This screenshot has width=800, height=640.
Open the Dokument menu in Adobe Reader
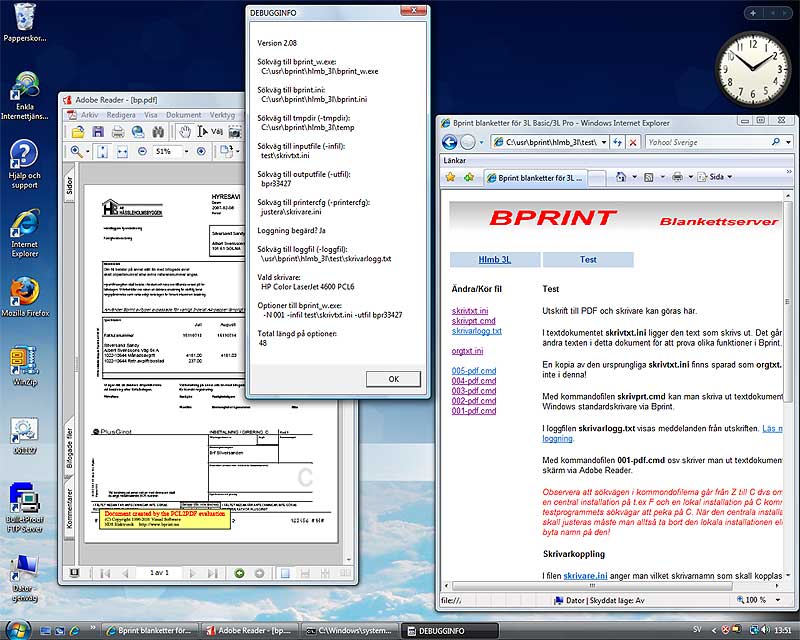click(184, 115)
